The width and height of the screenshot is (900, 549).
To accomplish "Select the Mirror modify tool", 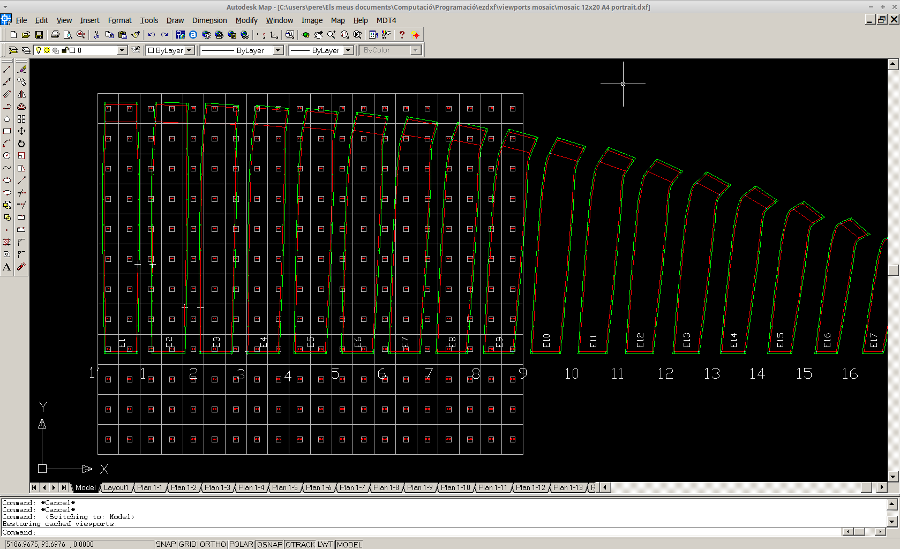I will (x=21, y=94).
